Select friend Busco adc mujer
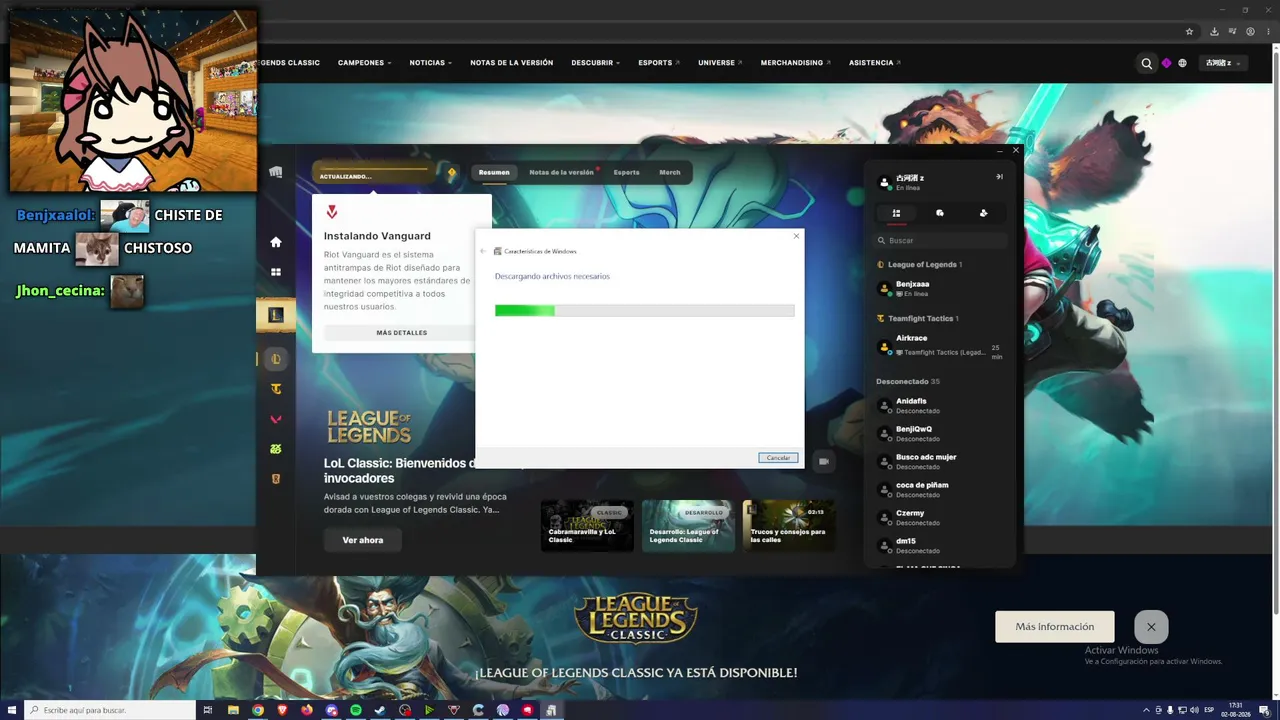Screen dimensions: 1280x720 (940, 461)
